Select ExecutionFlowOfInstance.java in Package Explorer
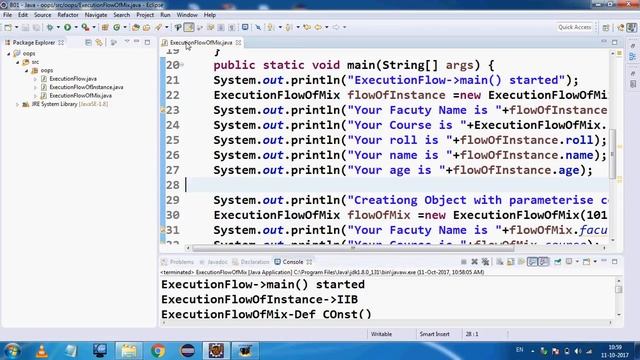Screen dimensions: 640x360 [x=86, y=87]
